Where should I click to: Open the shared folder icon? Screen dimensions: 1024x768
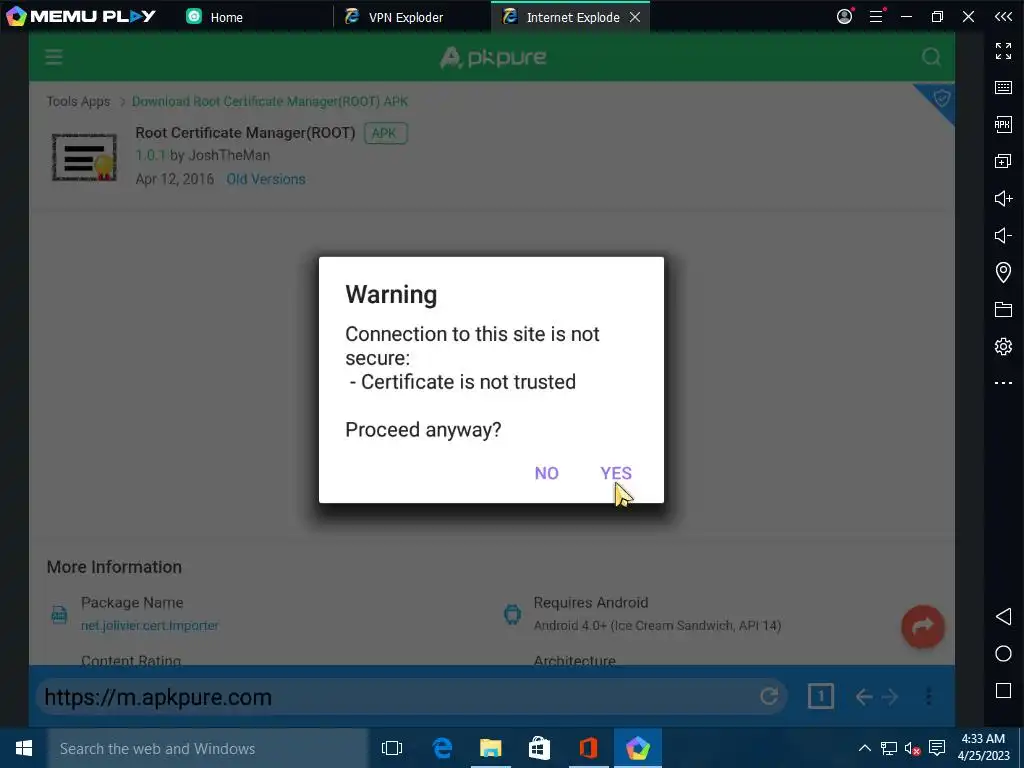[1003, 309]
